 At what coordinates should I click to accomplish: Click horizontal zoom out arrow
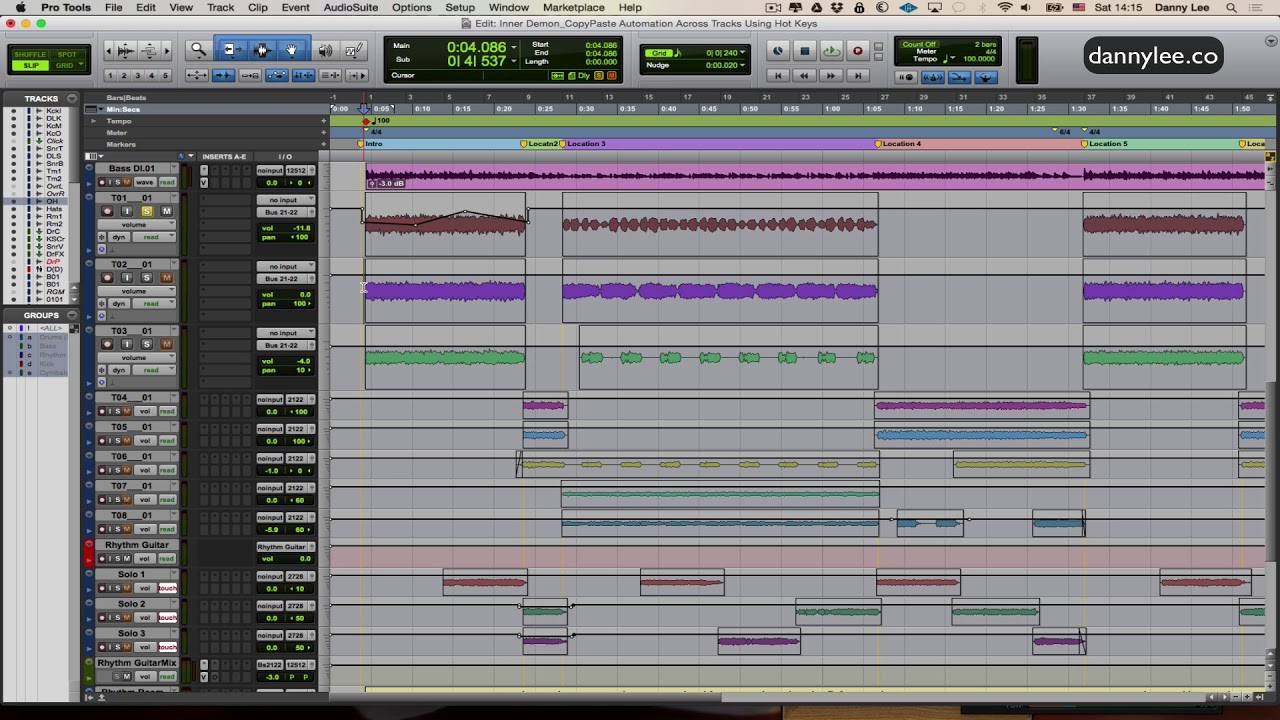click(111, 50)
